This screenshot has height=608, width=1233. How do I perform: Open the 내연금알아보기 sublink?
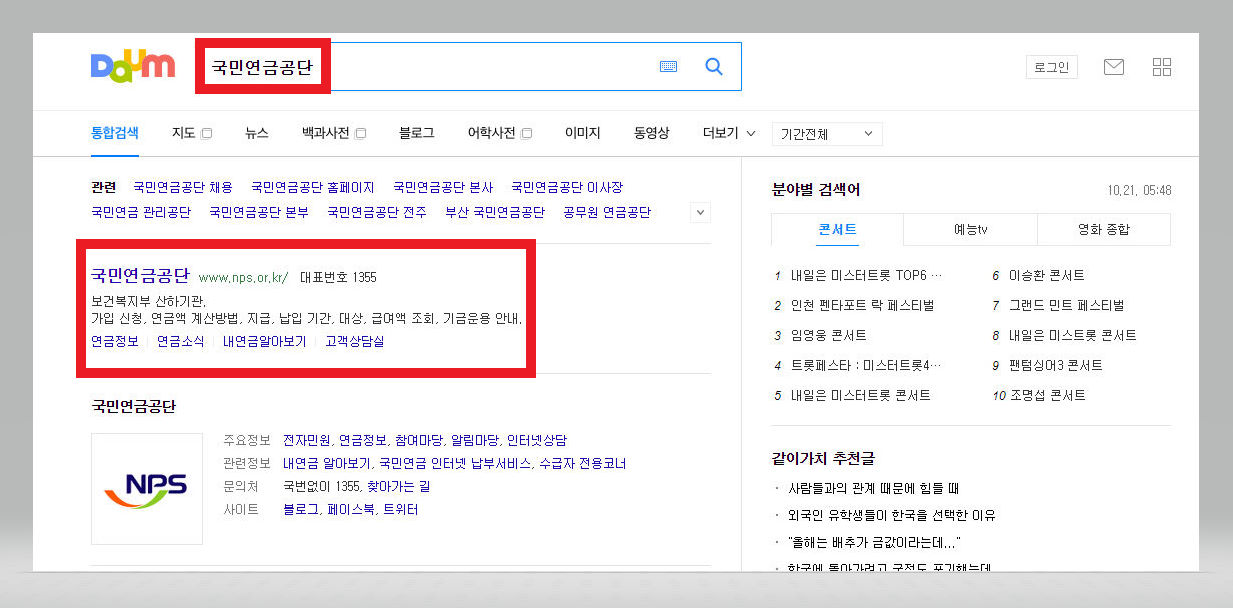265,341
